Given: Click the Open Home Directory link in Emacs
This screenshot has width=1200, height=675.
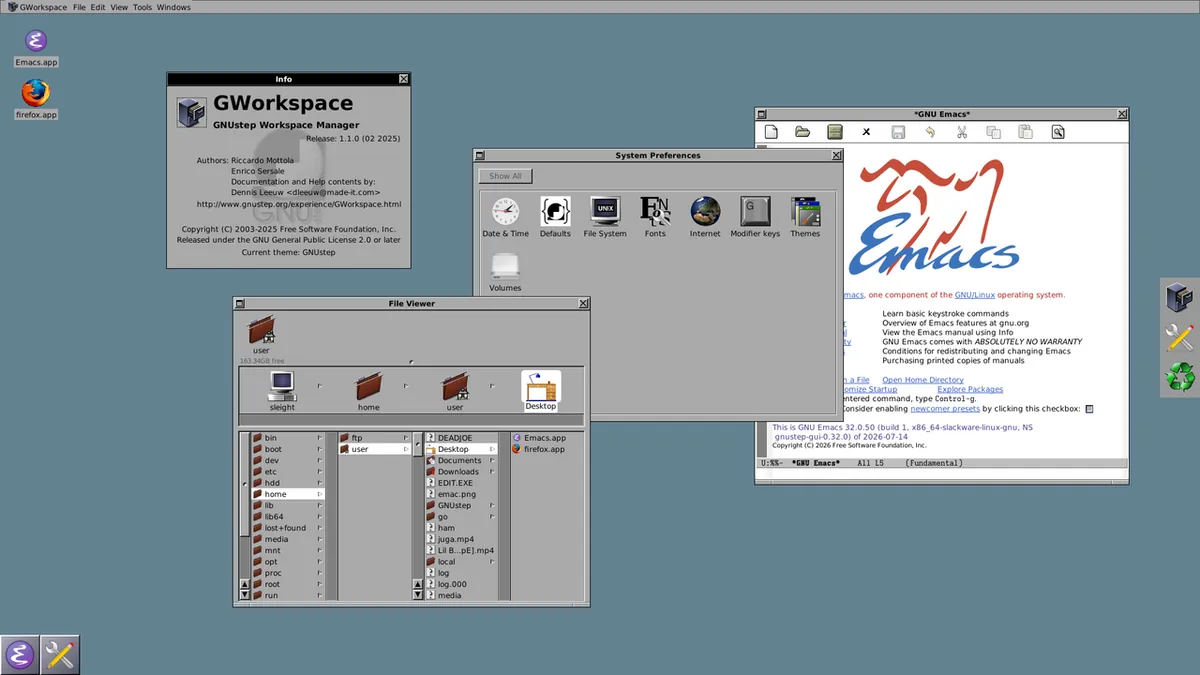Looking at the screenshot, I should tap(923, 380).
